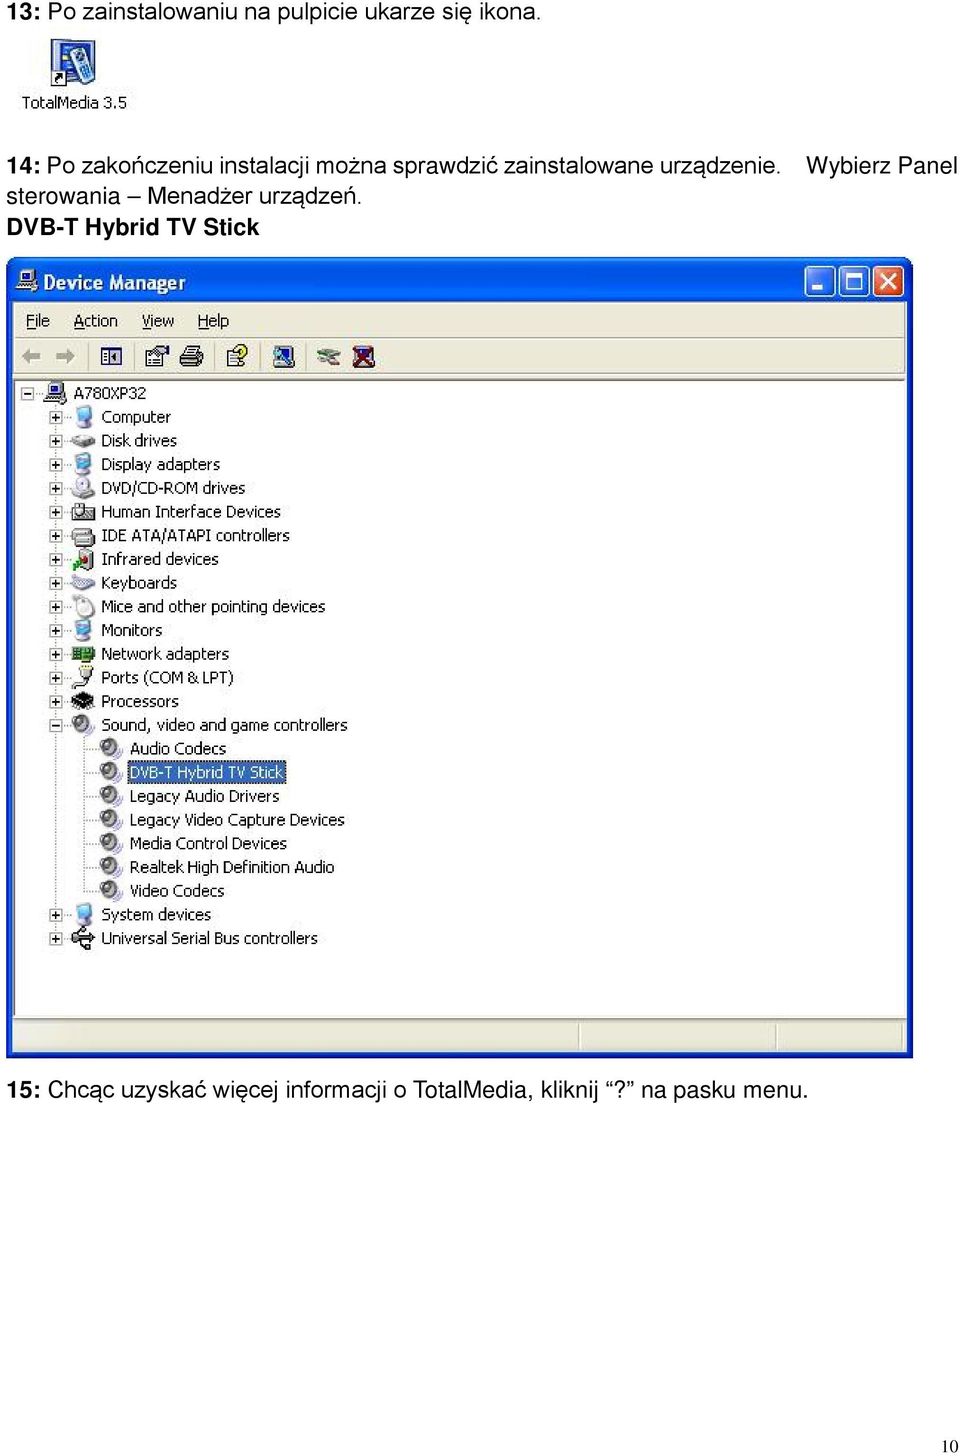Select the Audio Codecs entry
This screenshot has width=960, height=1456.
pyautogui.click(x=178, y=749)
